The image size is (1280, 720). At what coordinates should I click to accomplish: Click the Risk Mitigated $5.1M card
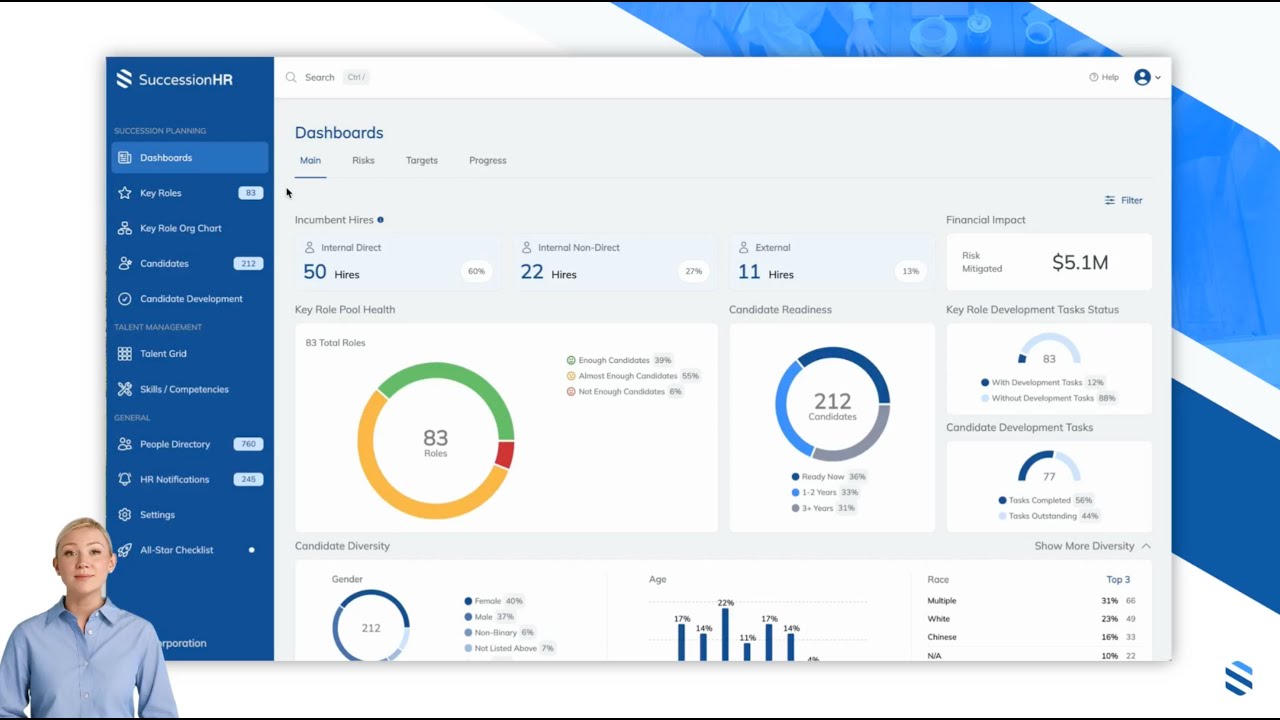(x=1049, y=262)
